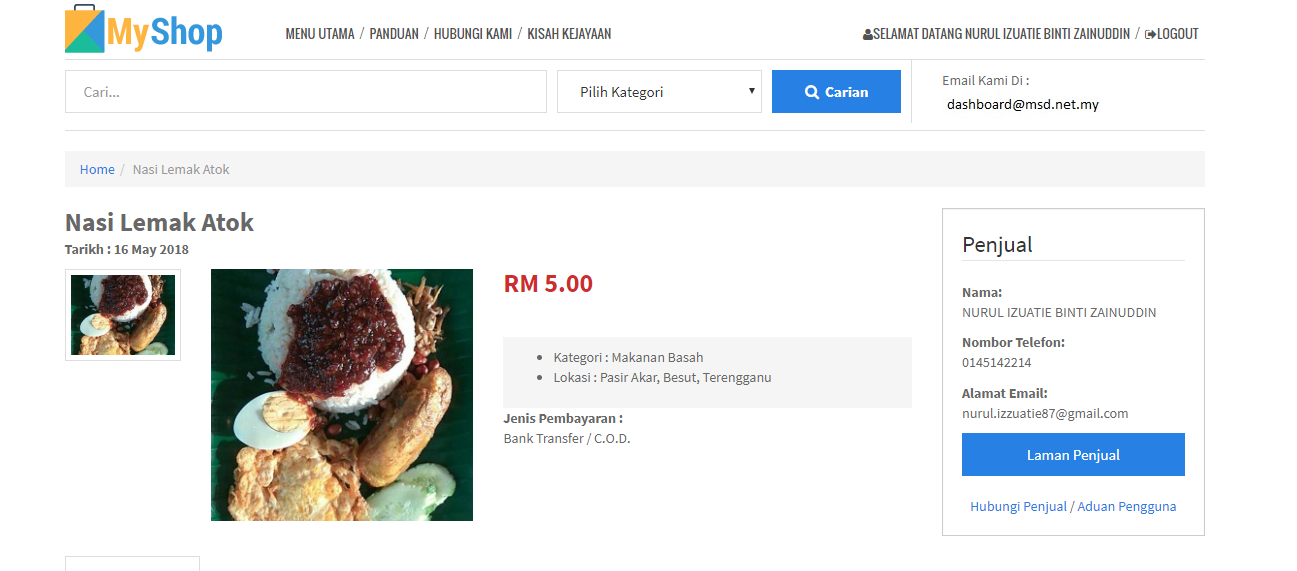Click the magnifier icon in the Carian button

[812, 92]
